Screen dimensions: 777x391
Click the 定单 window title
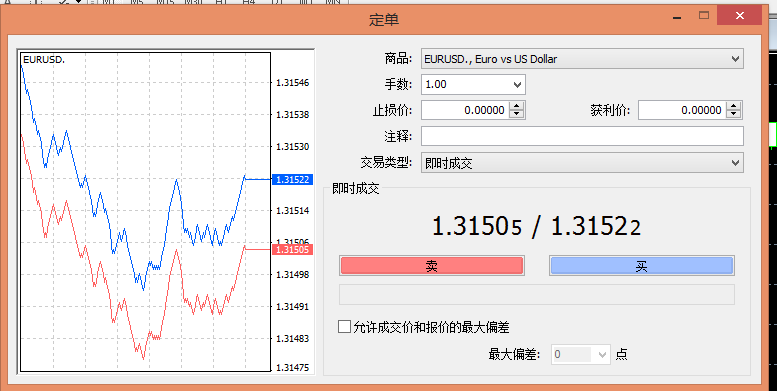(384, 20)
